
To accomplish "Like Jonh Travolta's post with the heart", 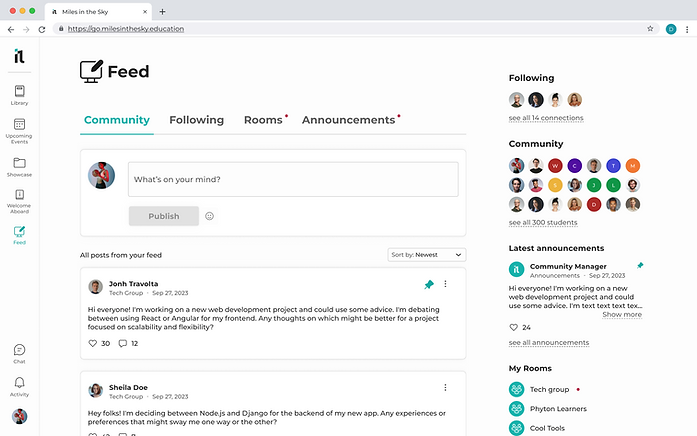I will (93, 344).
